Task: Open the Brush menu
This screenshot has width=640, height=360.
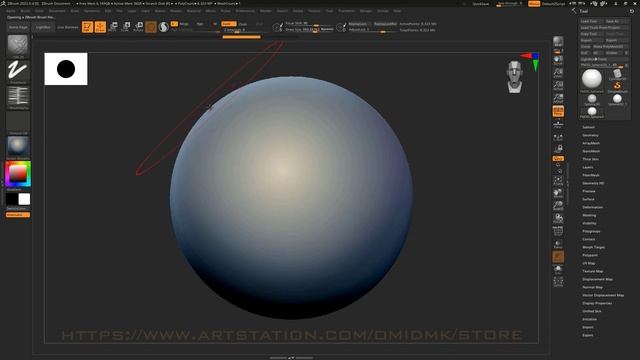Action: pyautogui.click(x=25, y=11)
